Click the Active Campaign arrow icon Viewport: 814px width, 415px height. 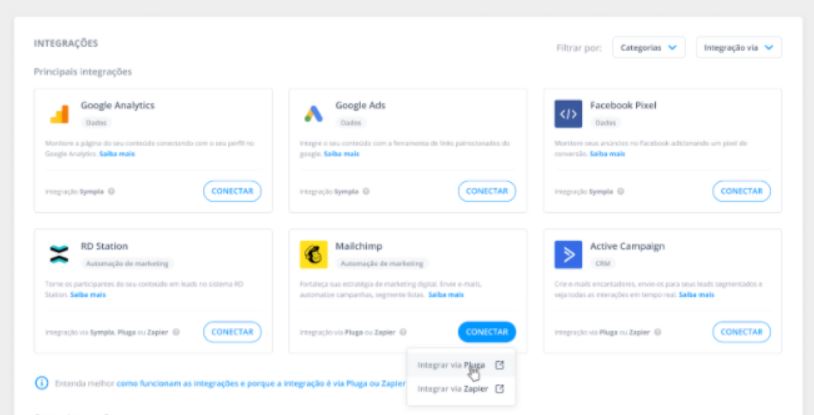568,255
